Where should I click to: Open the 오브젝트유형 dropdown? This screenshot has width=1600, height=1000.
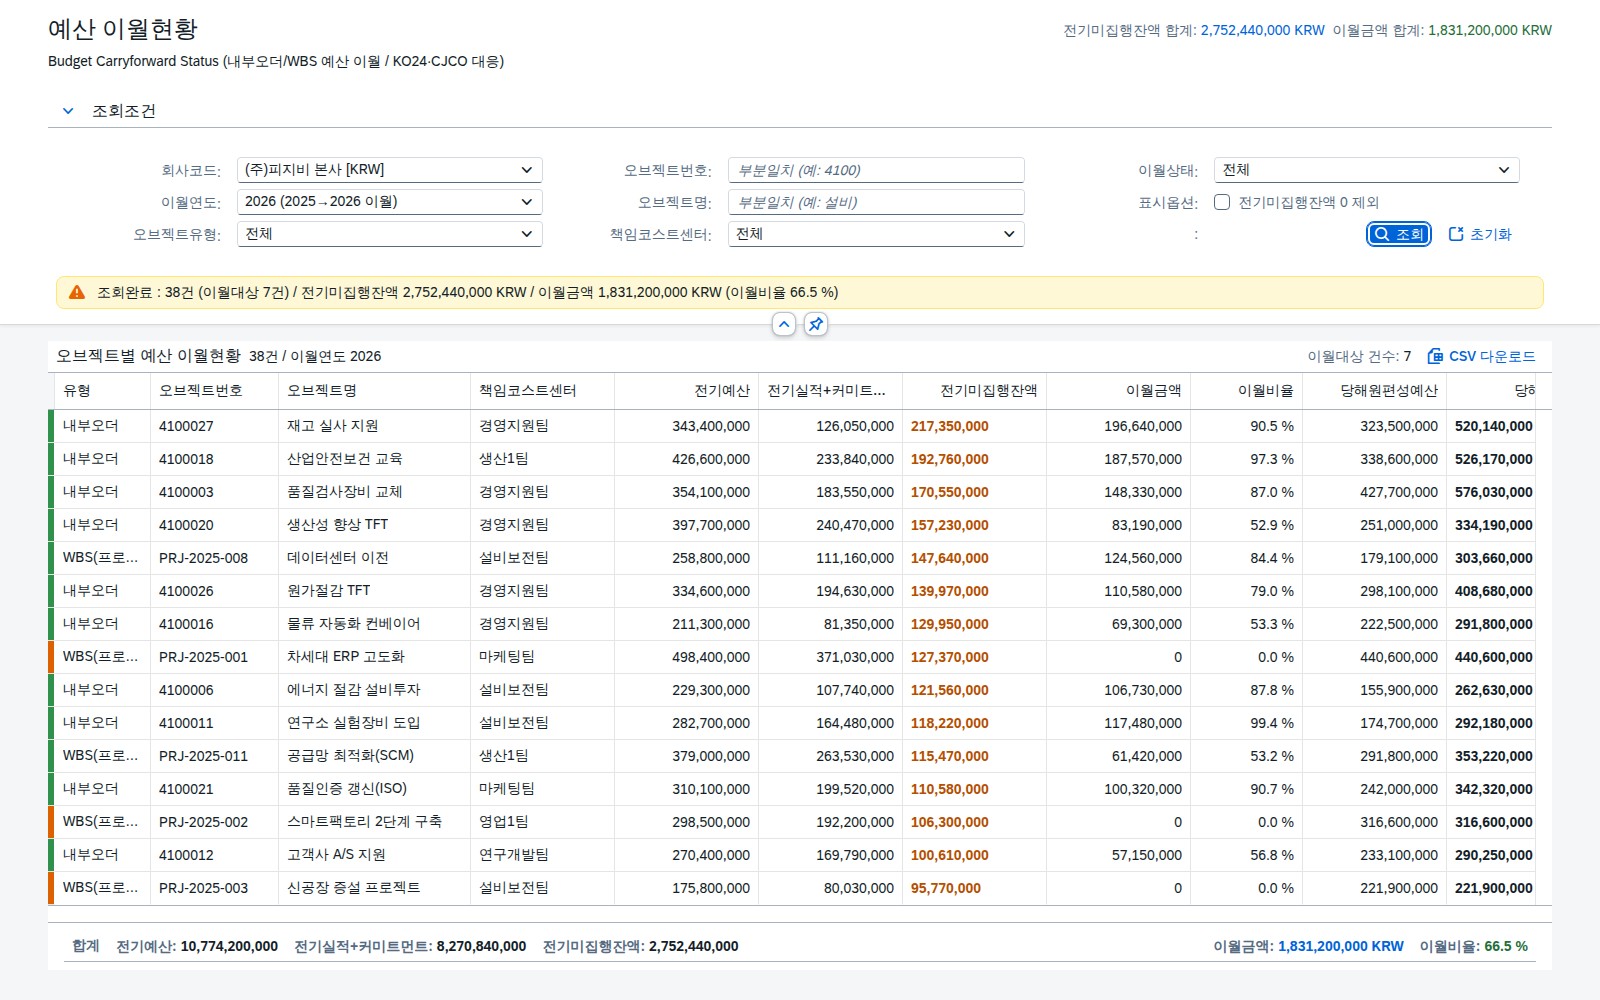pos(390,234)
